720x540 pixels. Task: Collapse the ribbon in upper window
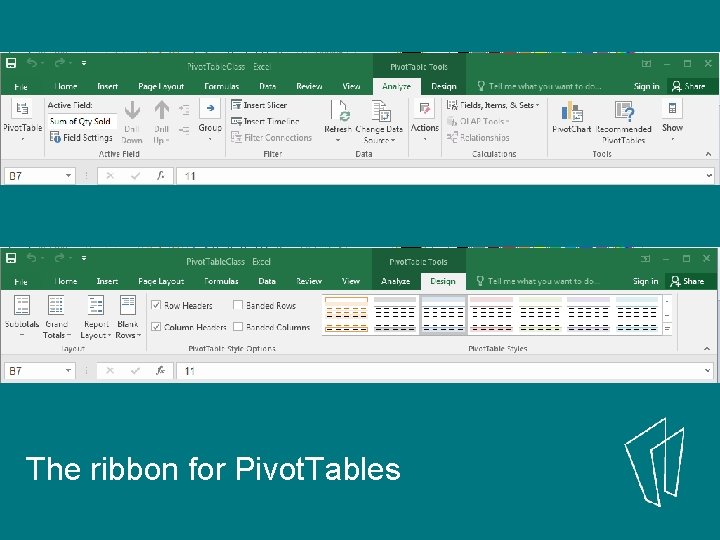(x=708, y=154)
